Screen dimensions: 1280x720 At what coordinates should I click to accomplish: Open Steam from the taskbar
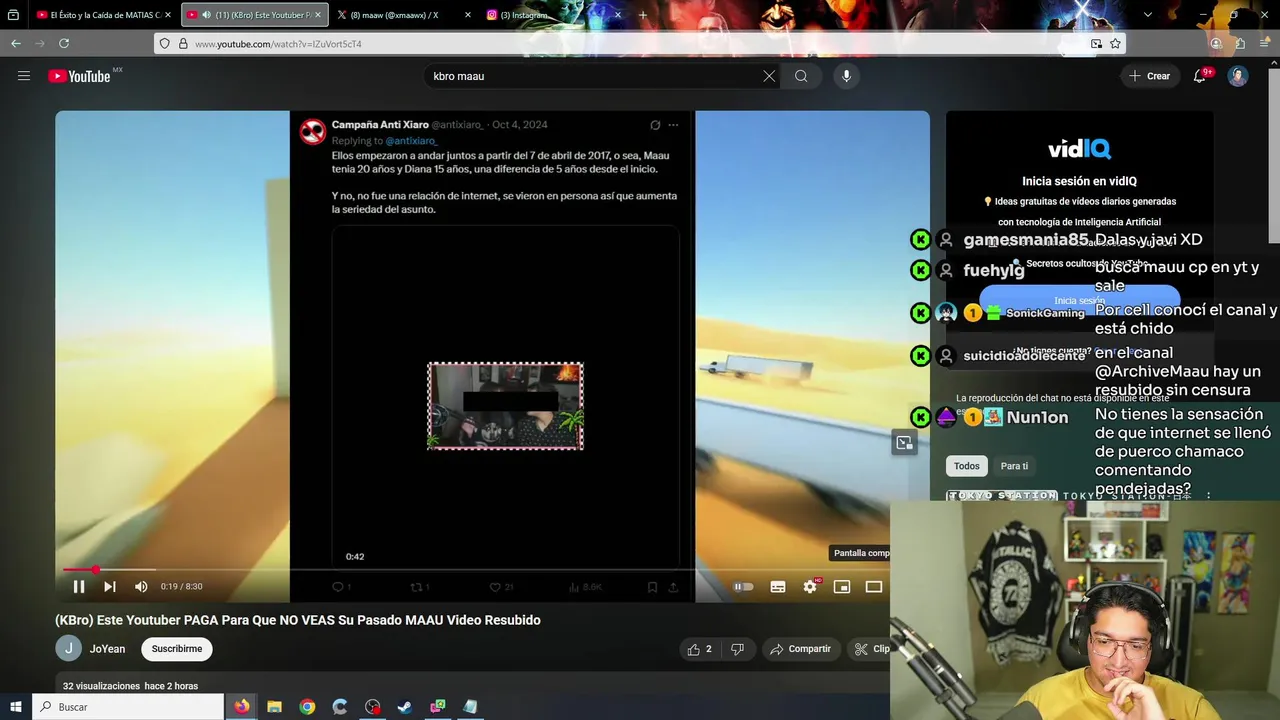click(x=405, y=707)
